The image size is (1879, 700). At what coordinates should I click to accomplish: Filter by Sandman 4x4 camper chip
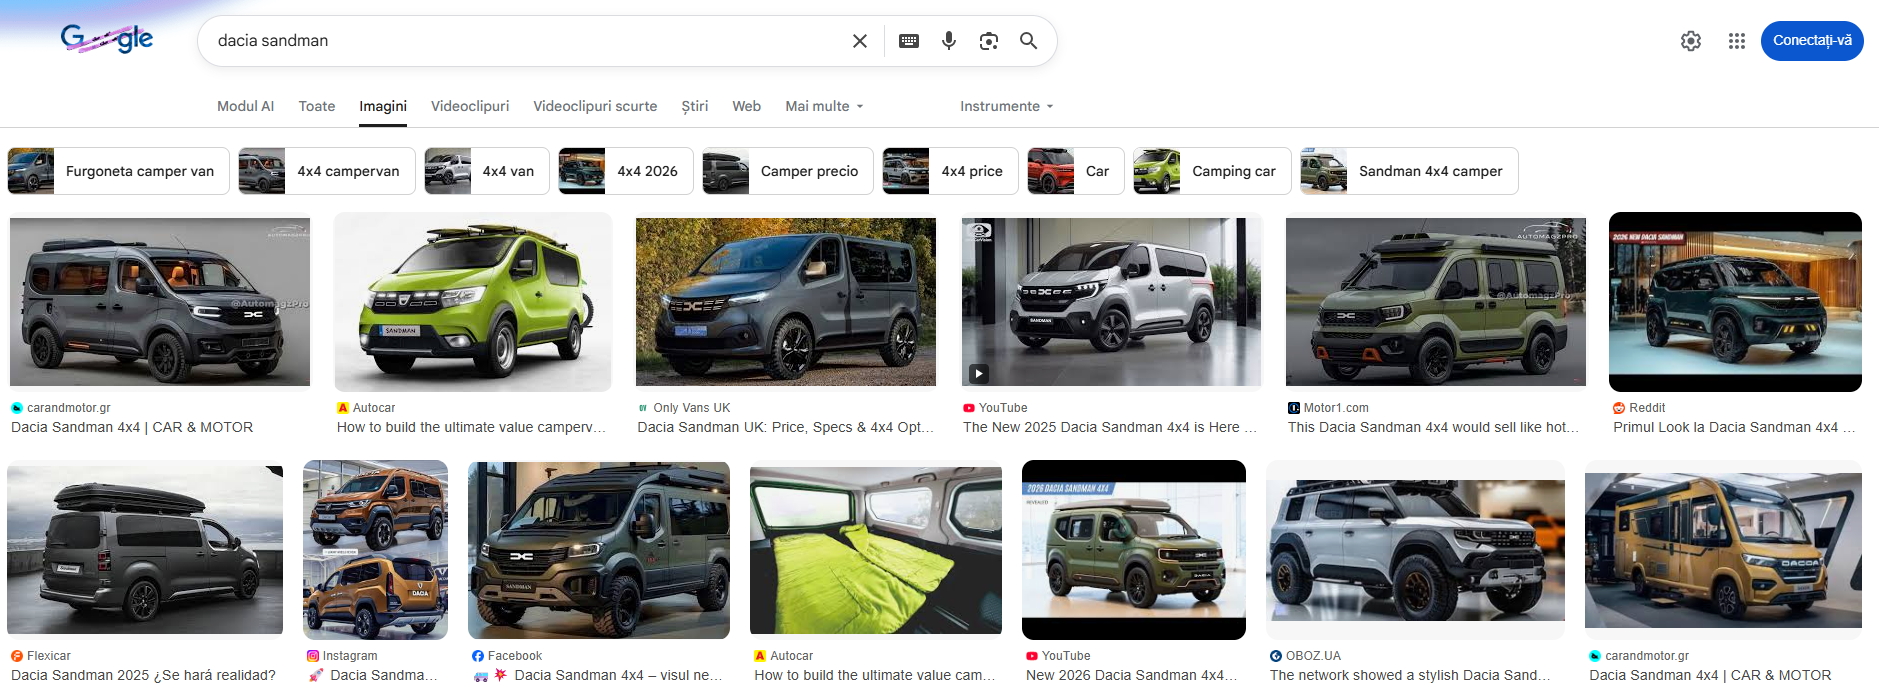click(x=1409, y=171)
